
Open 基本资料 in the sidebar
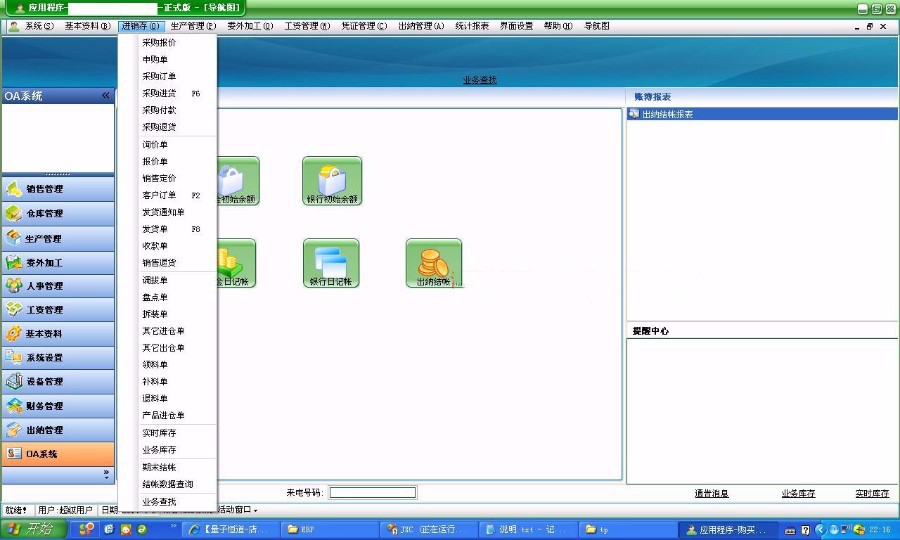pos(58,334)
